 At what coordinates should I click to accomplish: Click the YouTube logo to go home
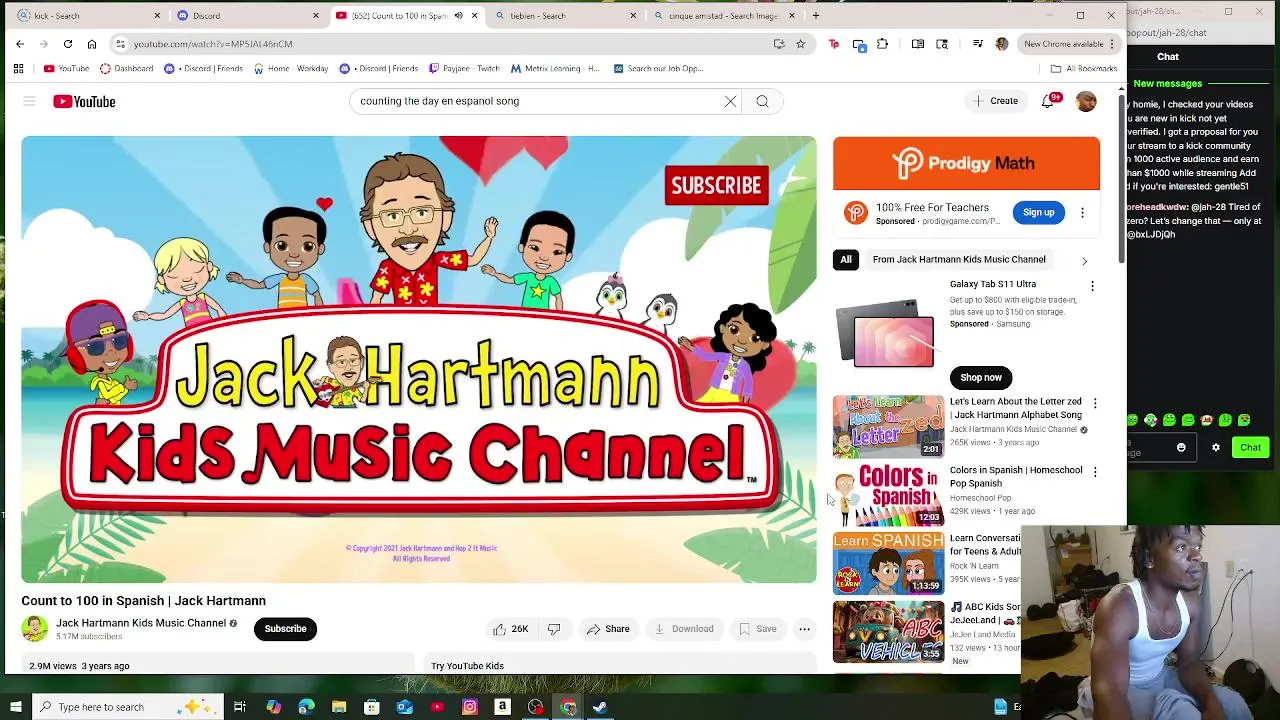point(84,101)
